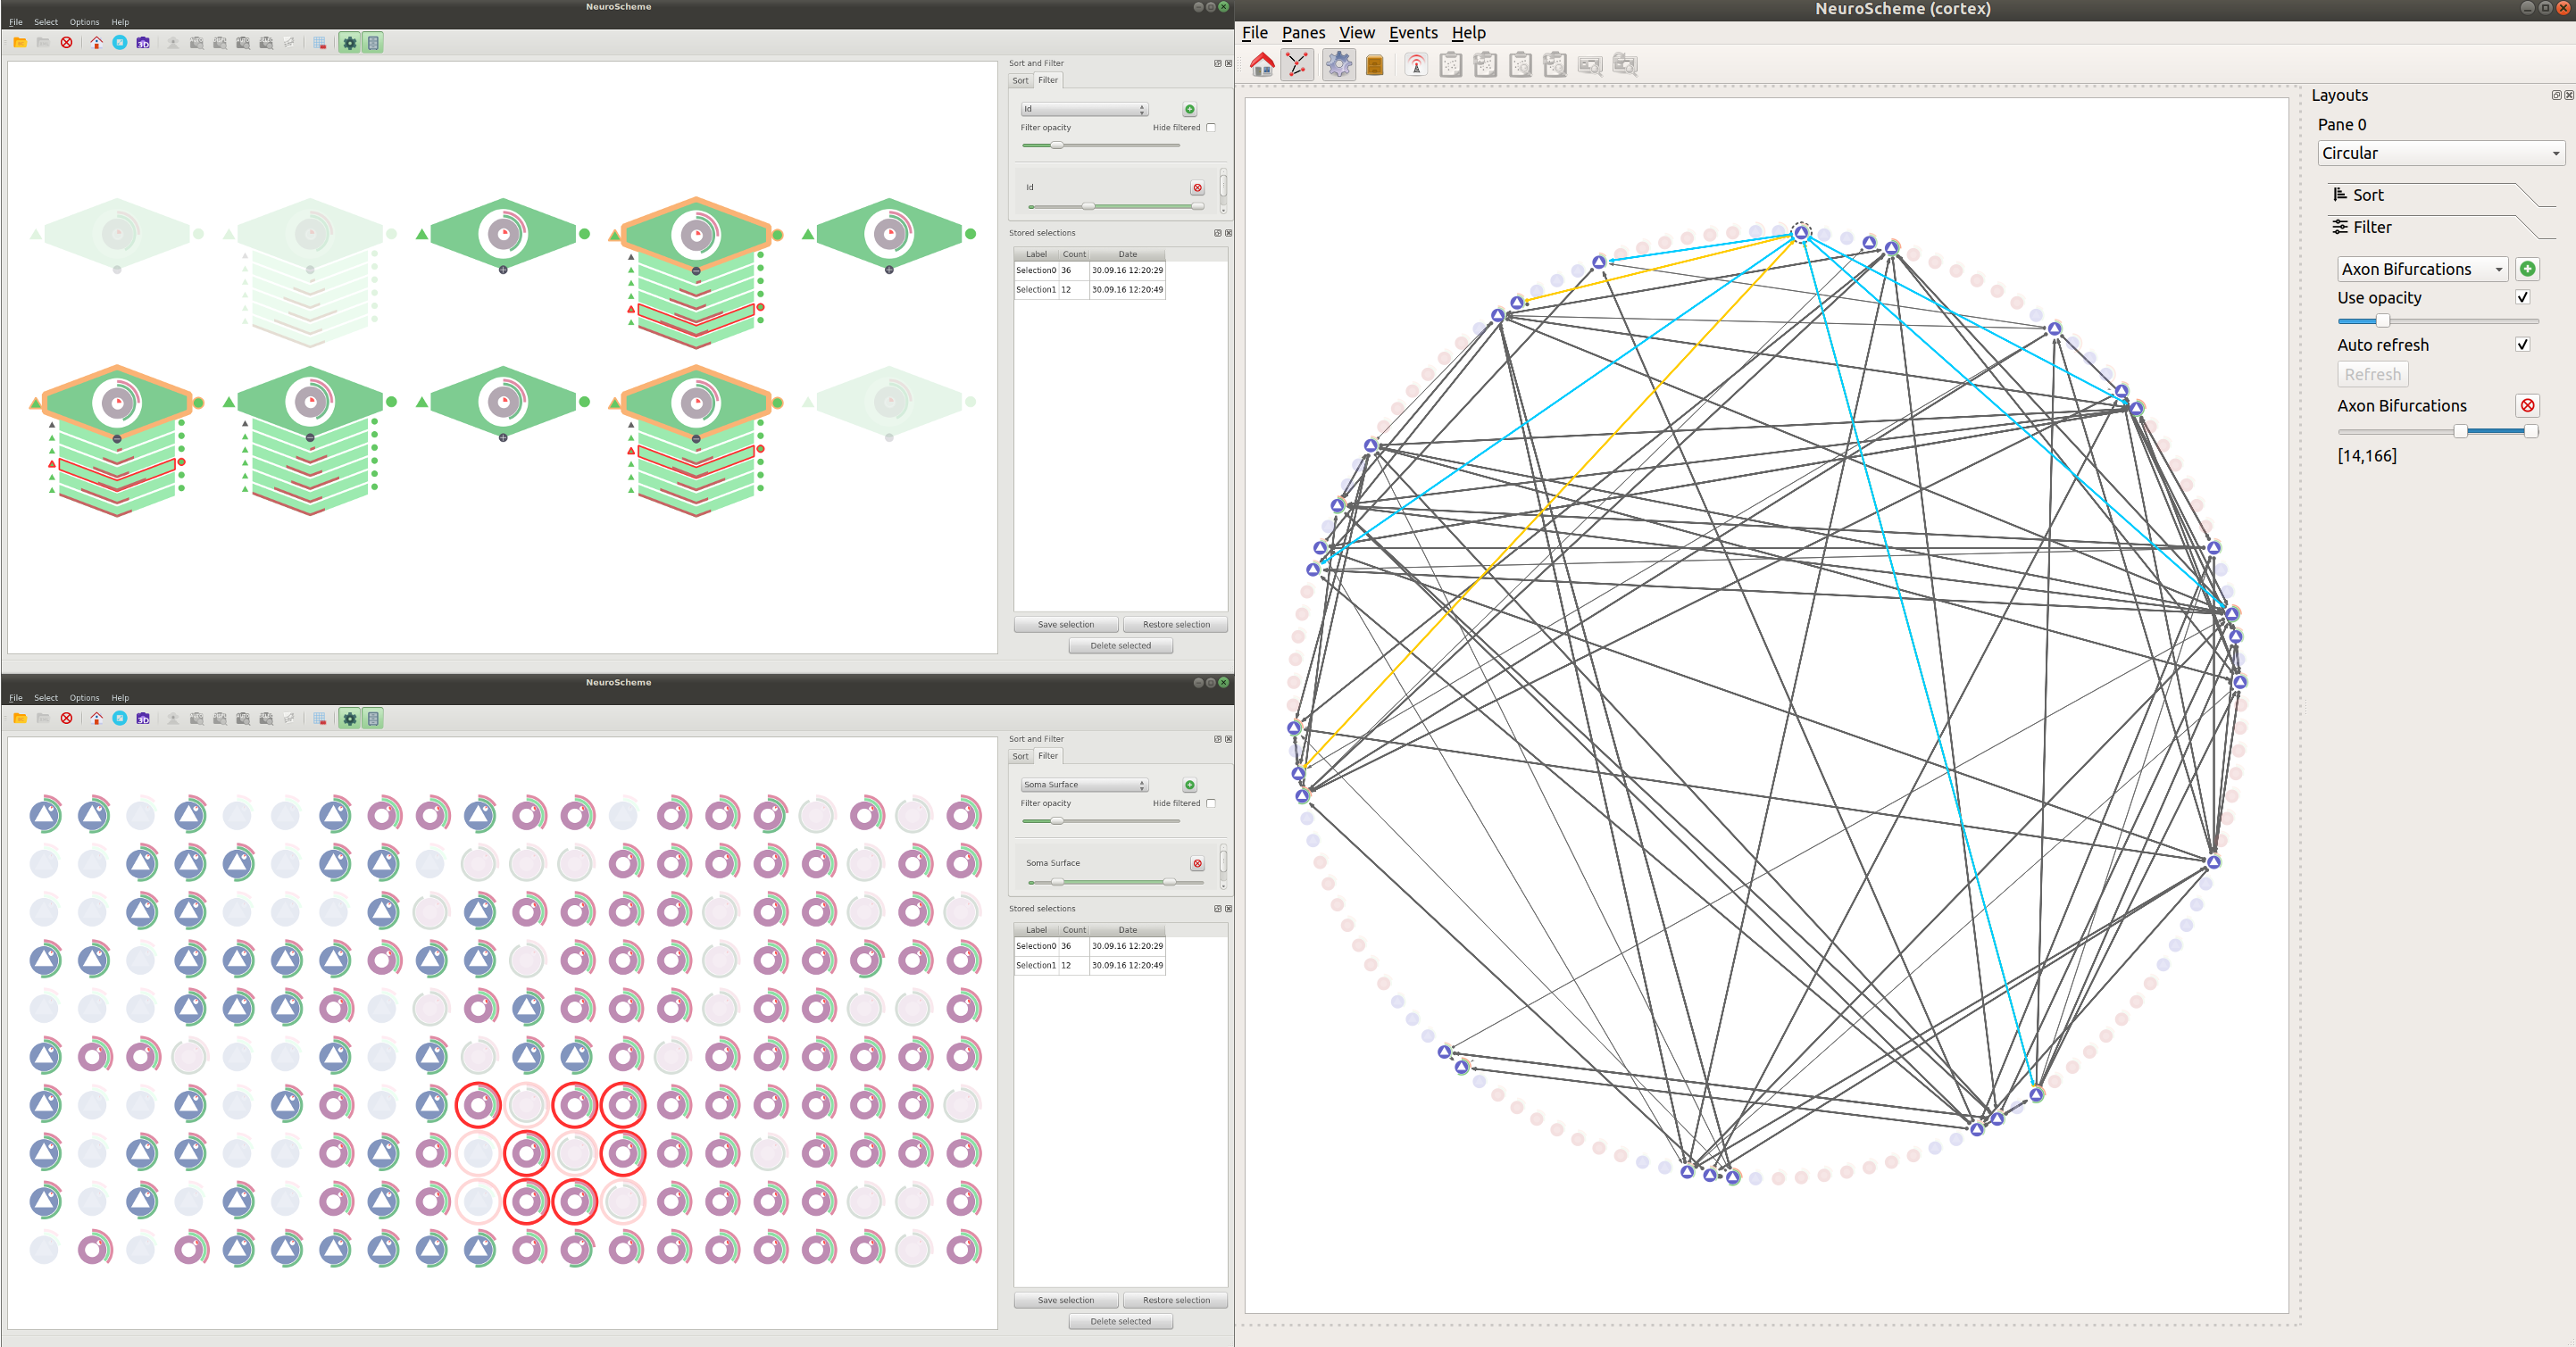Click the Use opacity slider handle
The image size is (2576, 1347).
click(x=2382, y=321)
